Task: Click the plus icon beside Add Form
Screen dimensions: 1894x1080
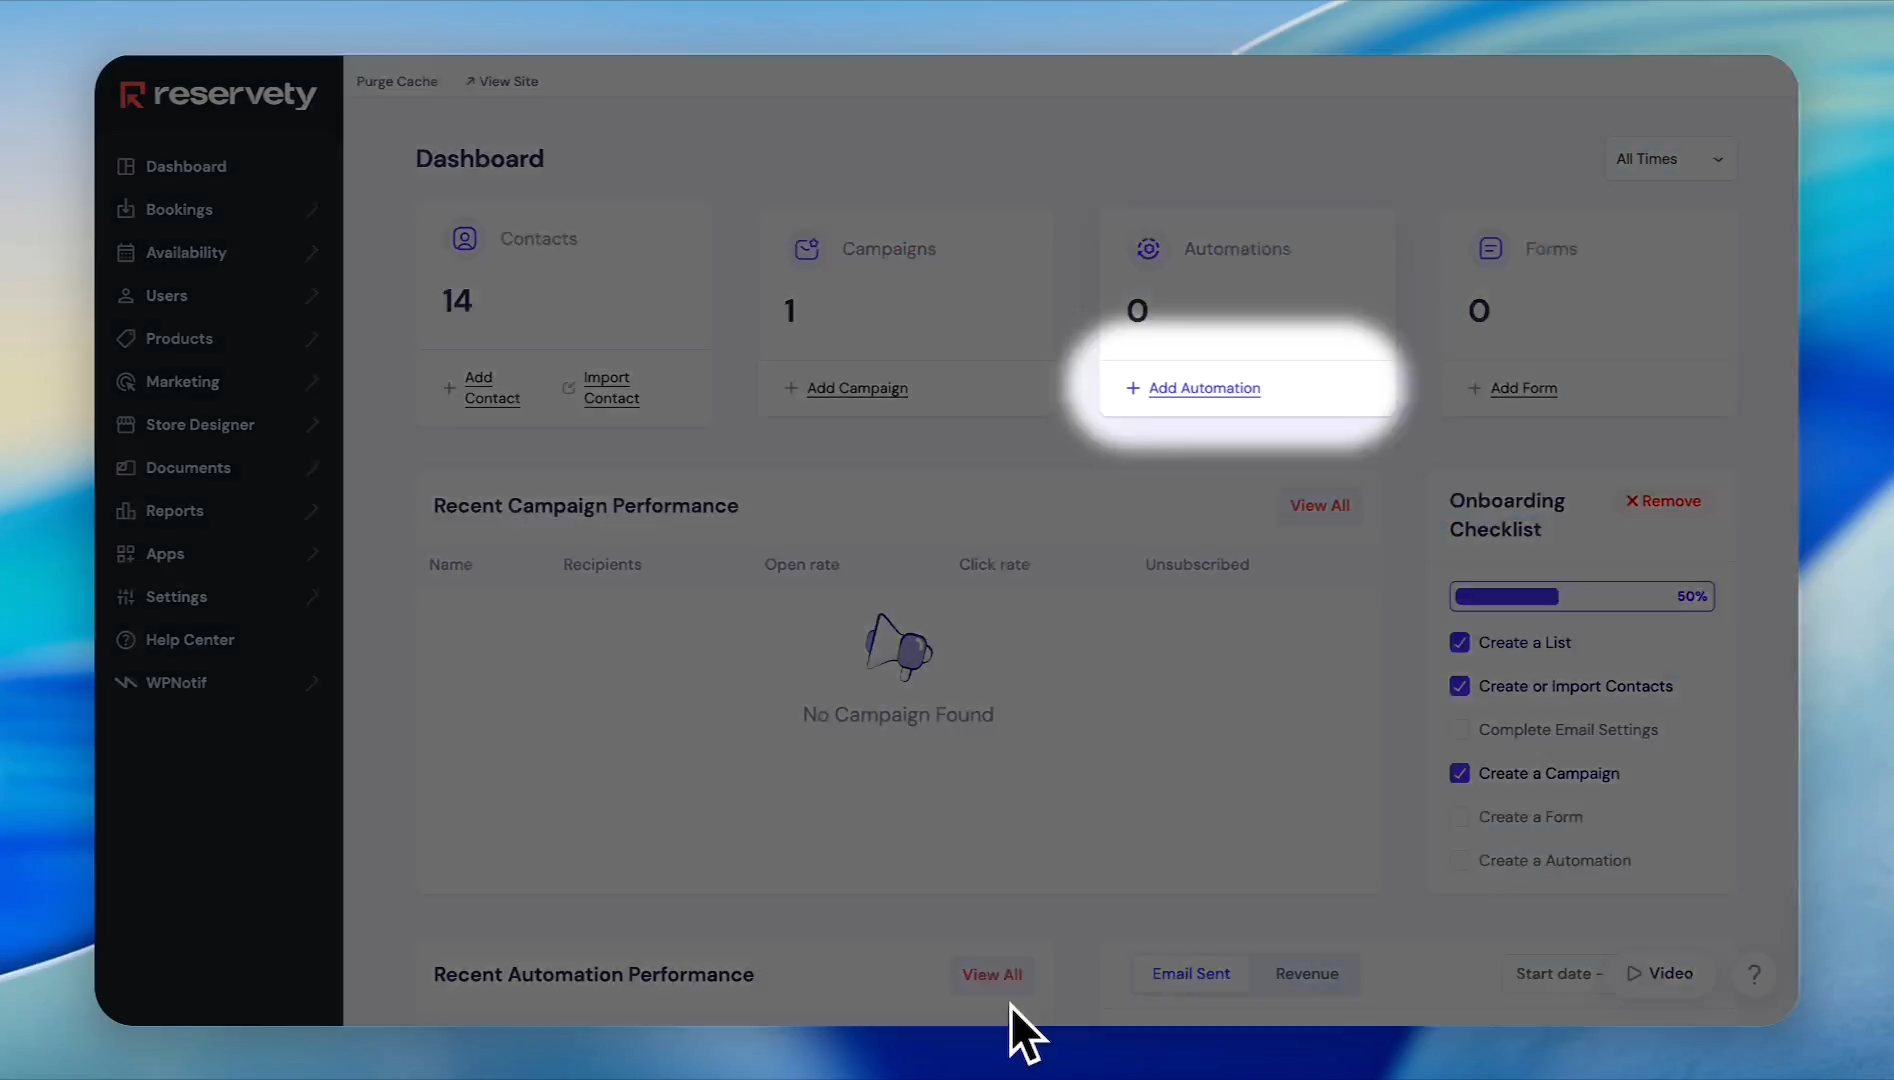Action: click(1474, 387)
